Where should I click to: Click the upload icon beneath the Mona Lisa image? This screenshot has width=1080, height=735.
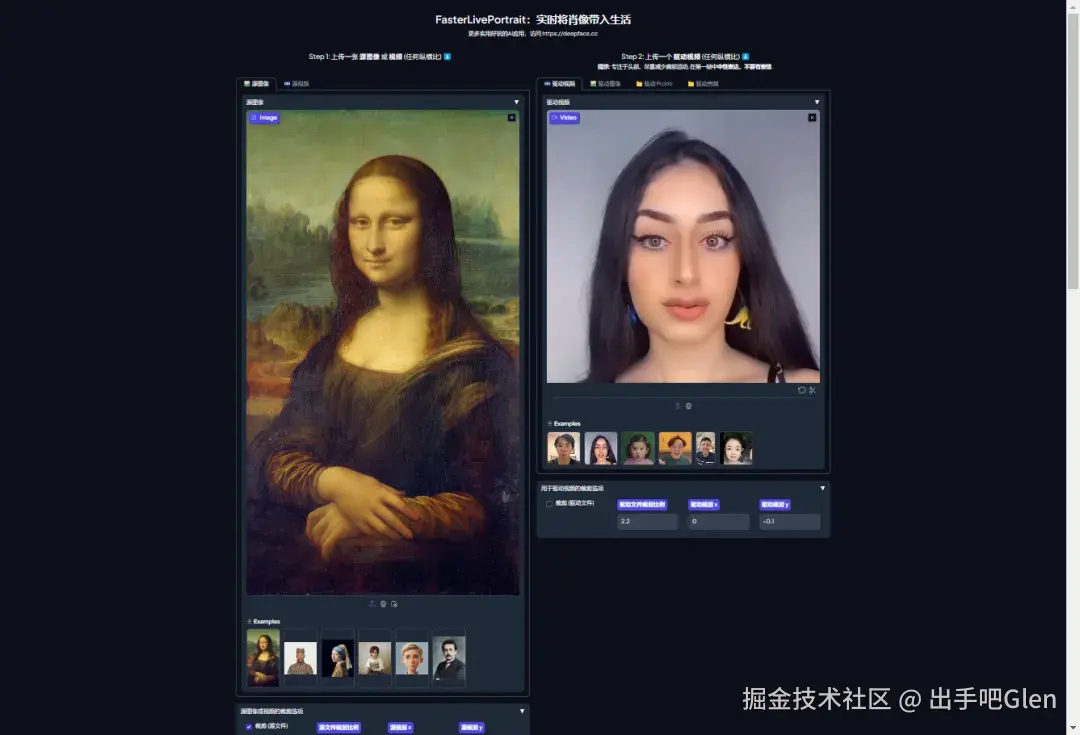click(x=372, y=604)
